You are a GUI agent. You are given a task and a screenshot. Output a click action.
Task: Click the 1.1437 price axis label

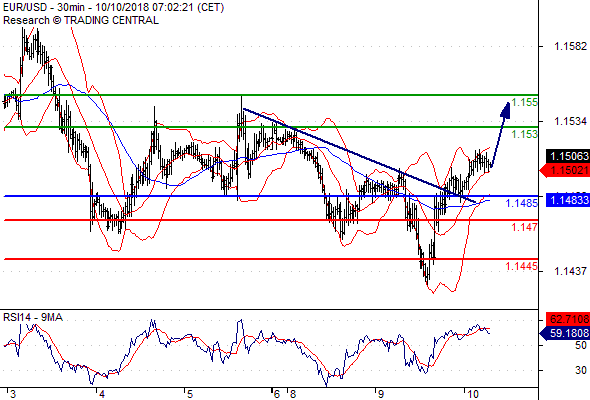click(x=570, y=271)
